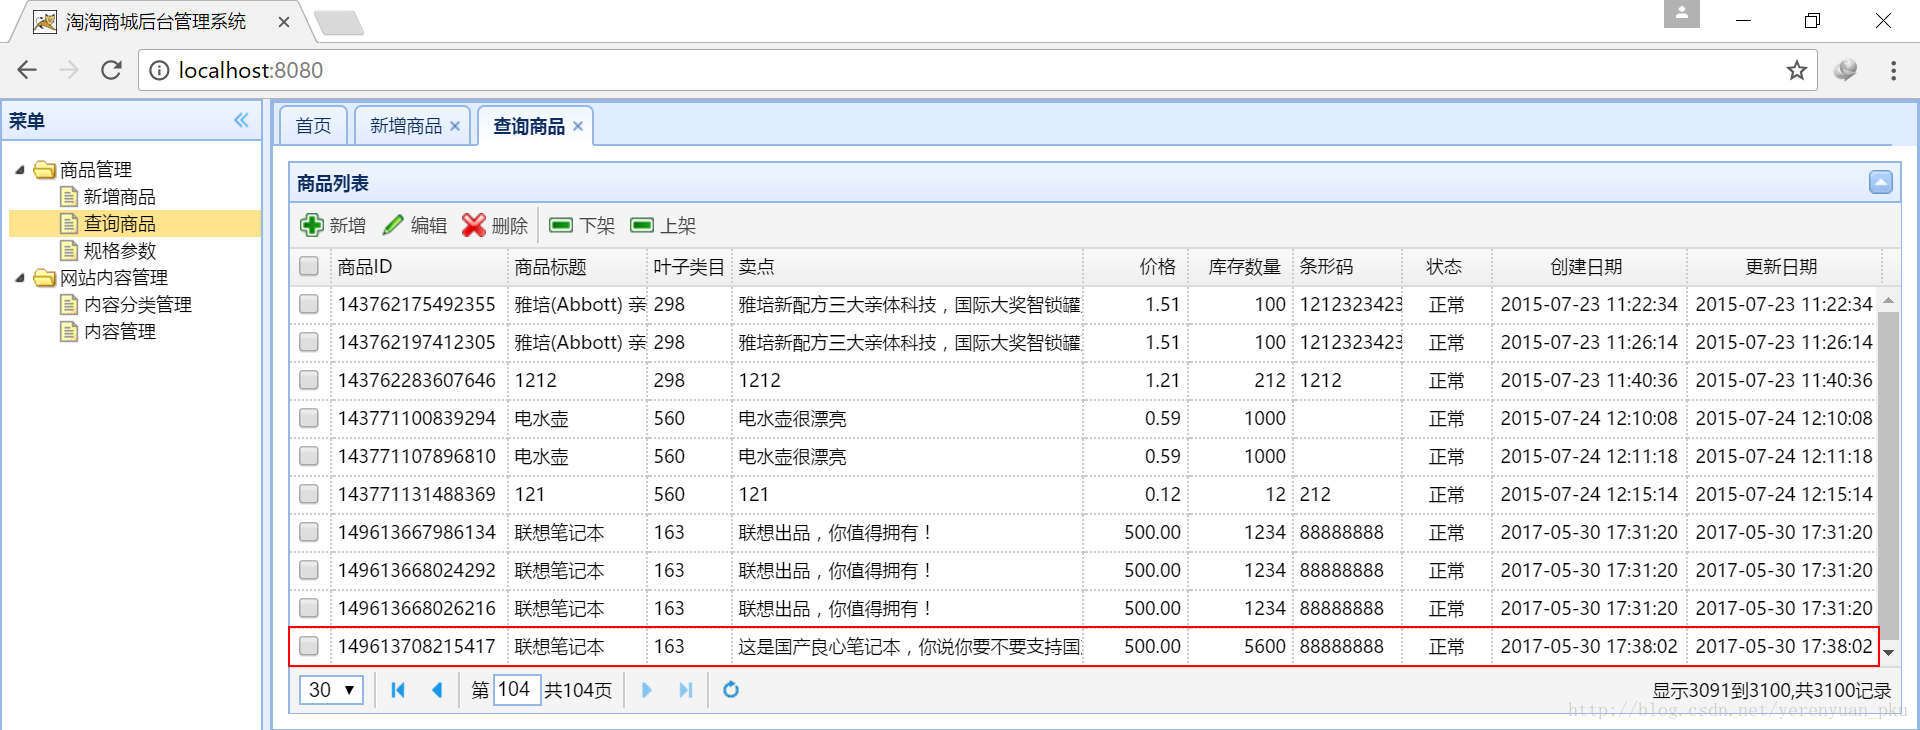The image size is (1920, 730).
Task: Click the red X 删除 button
Action: pos(495,226)
